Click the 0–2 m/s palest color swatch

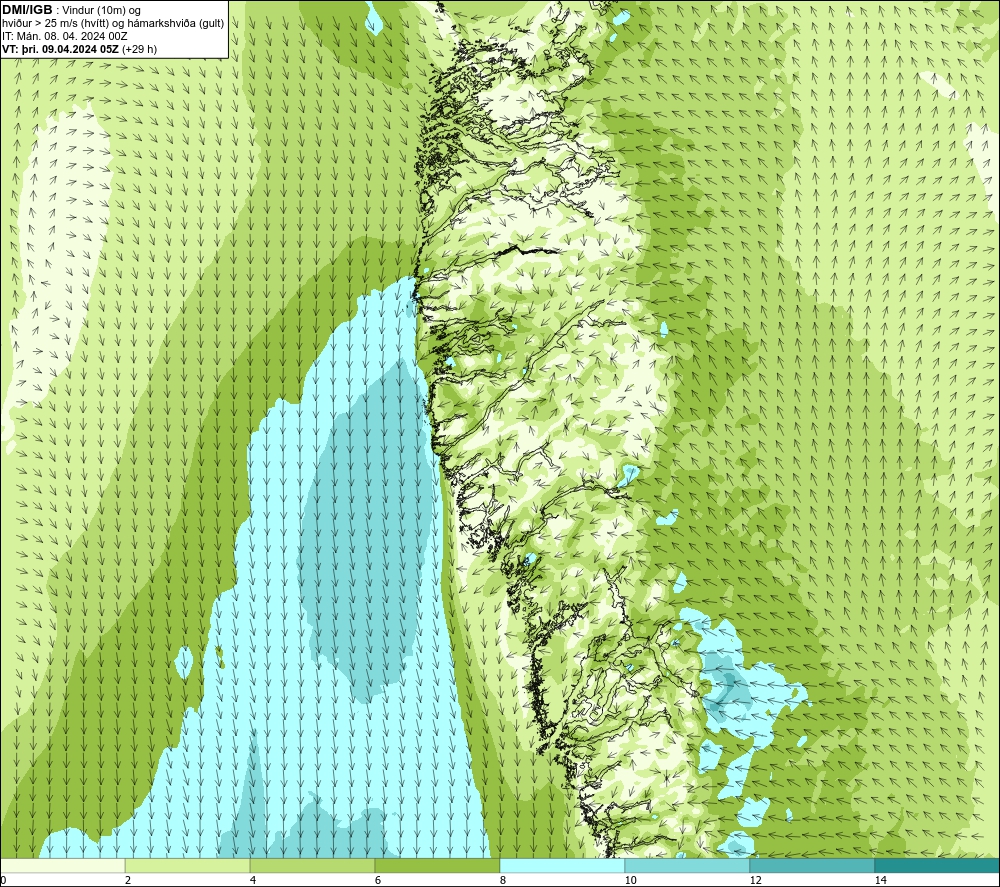pos(62,865)
